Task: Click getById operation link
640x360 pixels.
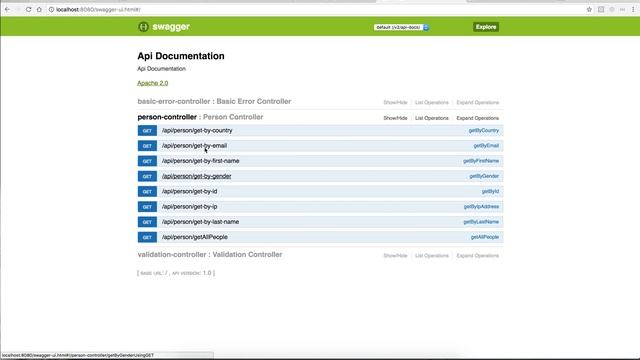Action: [490, 191]
